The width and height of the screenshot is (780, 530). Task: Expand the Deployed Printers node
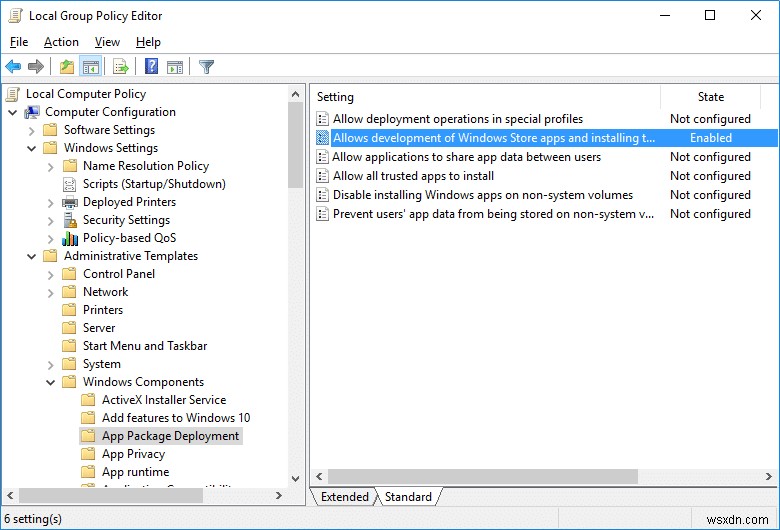point(50,203)
